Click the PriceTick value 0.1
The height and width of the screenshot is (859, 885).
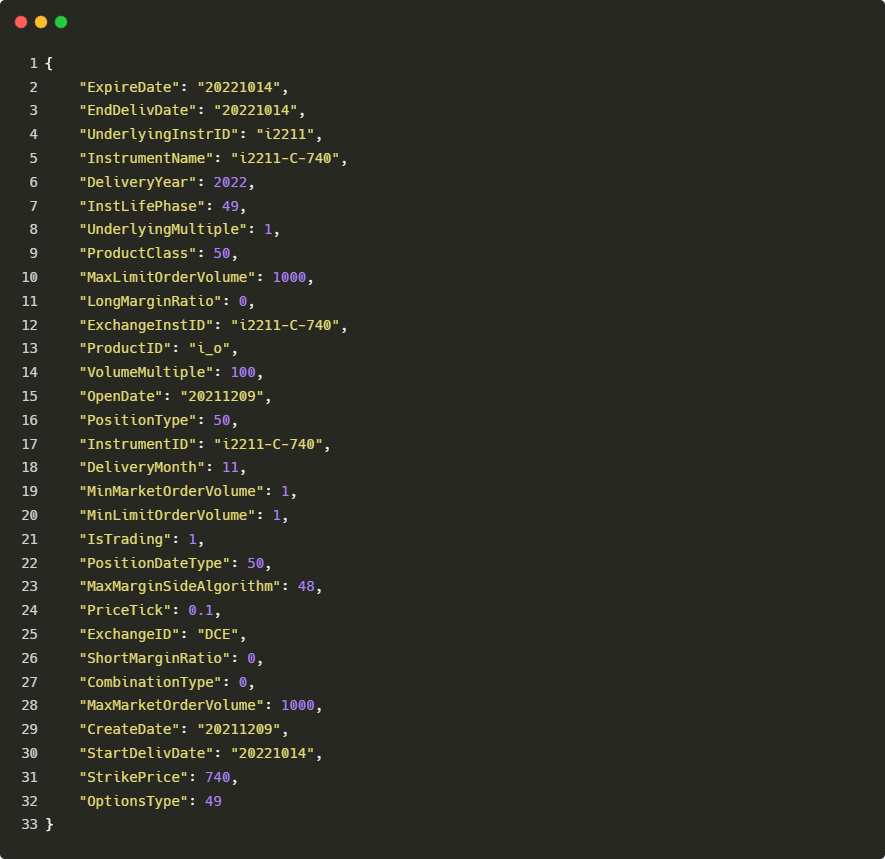pos(201,610)
